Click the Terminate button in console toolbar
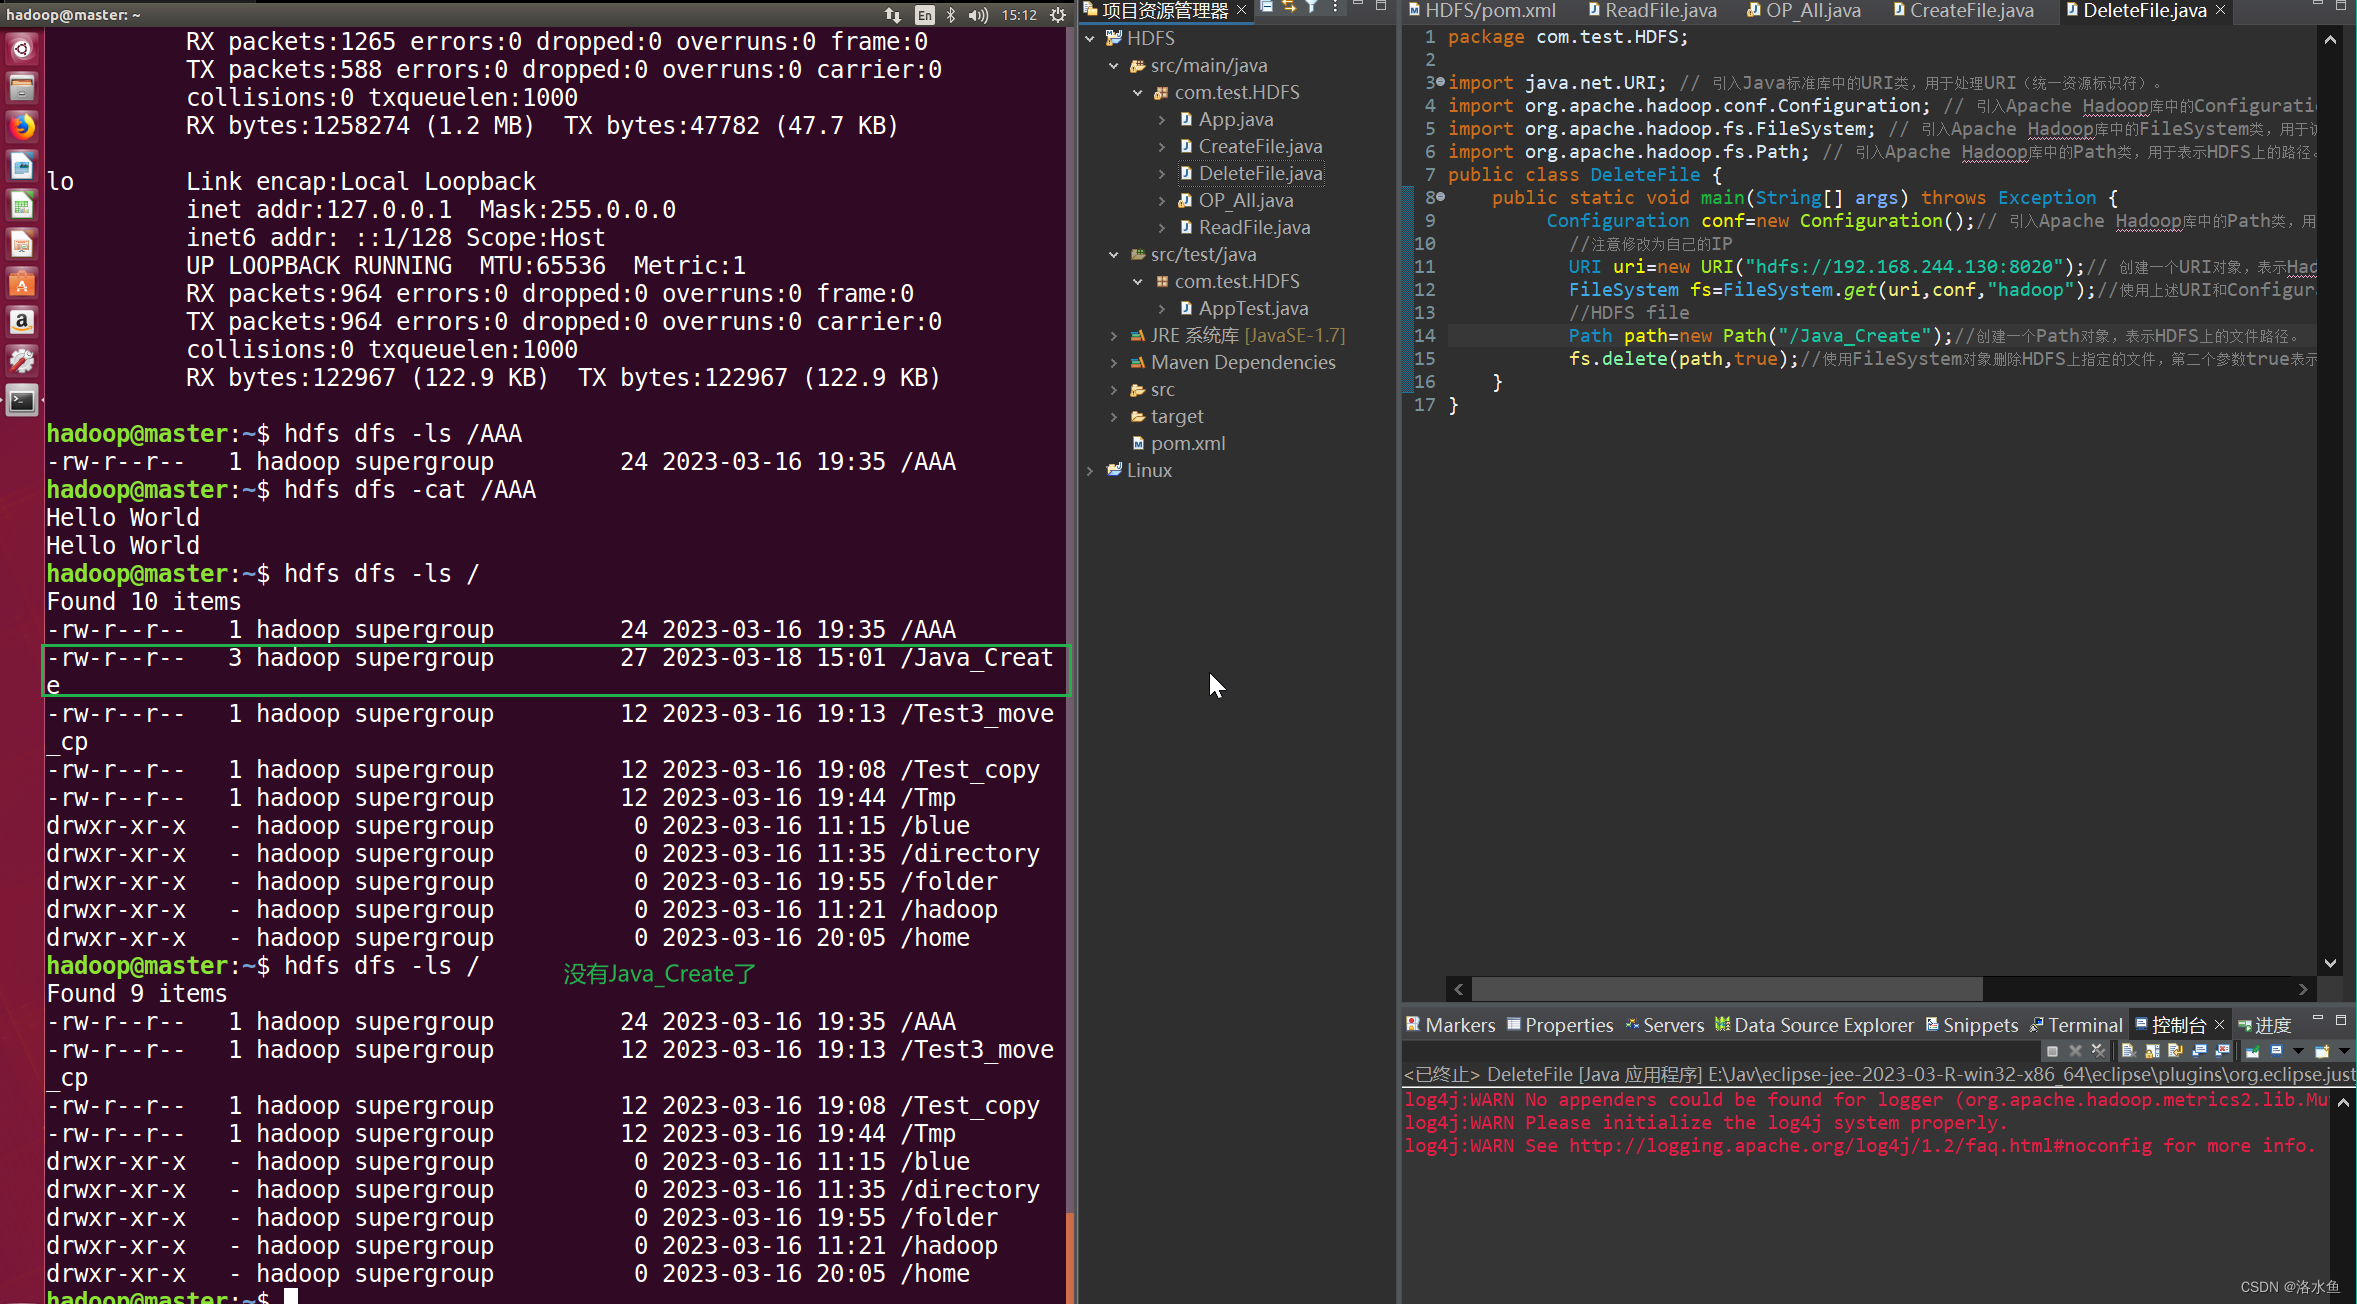2357x1304 pixels. (x=2052, y=1051)
